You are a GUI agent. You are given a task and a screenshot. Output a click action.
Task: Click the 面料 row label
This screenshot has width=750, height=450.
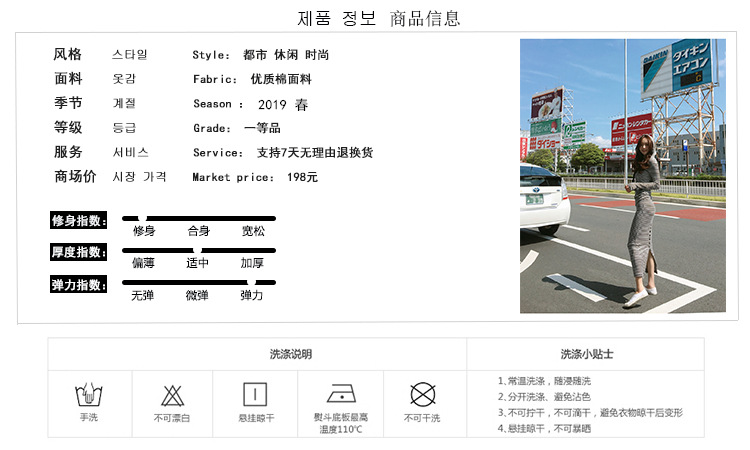click(68, 78)
